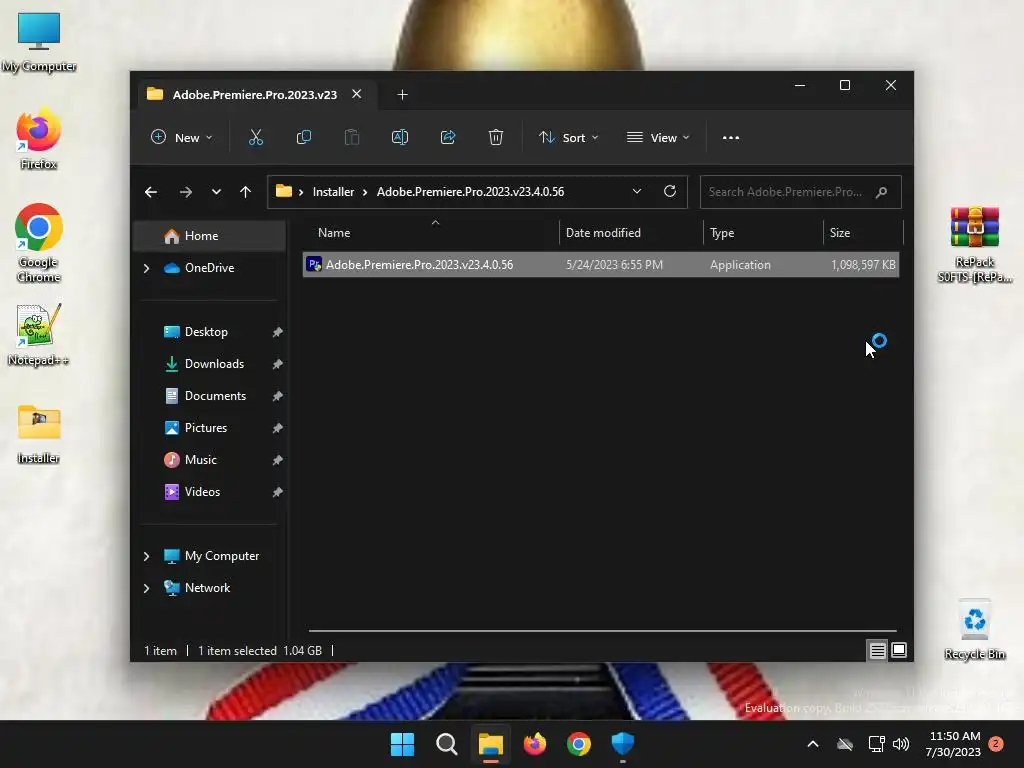Add a new File Explorer tab

(x=402, y=95)
